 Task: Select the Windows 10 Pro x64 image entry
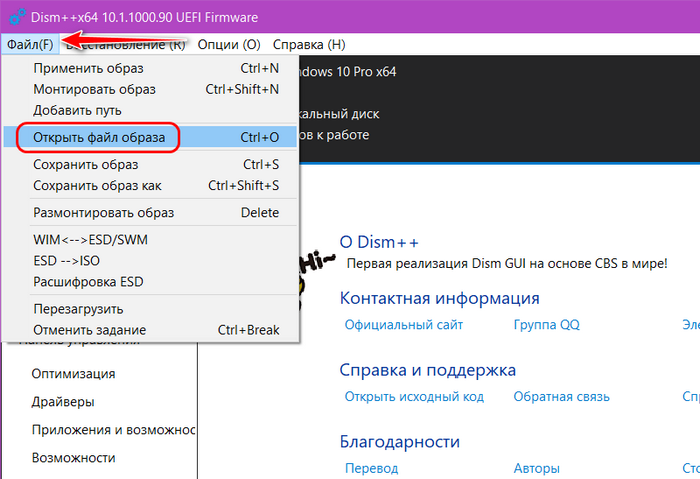pyautogui.click(x=347, y=72)
